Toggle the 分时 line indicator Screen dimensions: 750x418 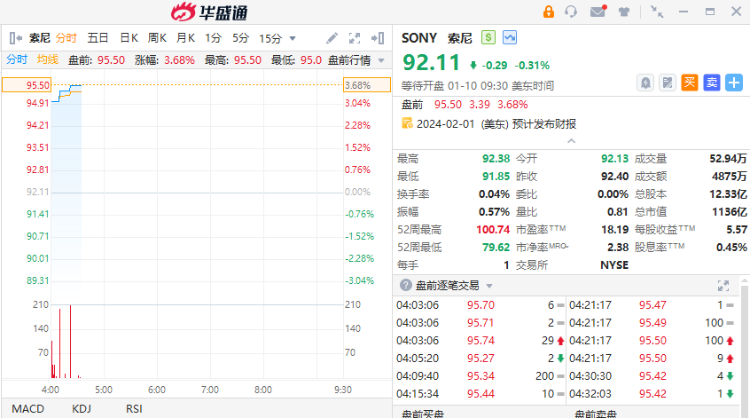(18, 59)
